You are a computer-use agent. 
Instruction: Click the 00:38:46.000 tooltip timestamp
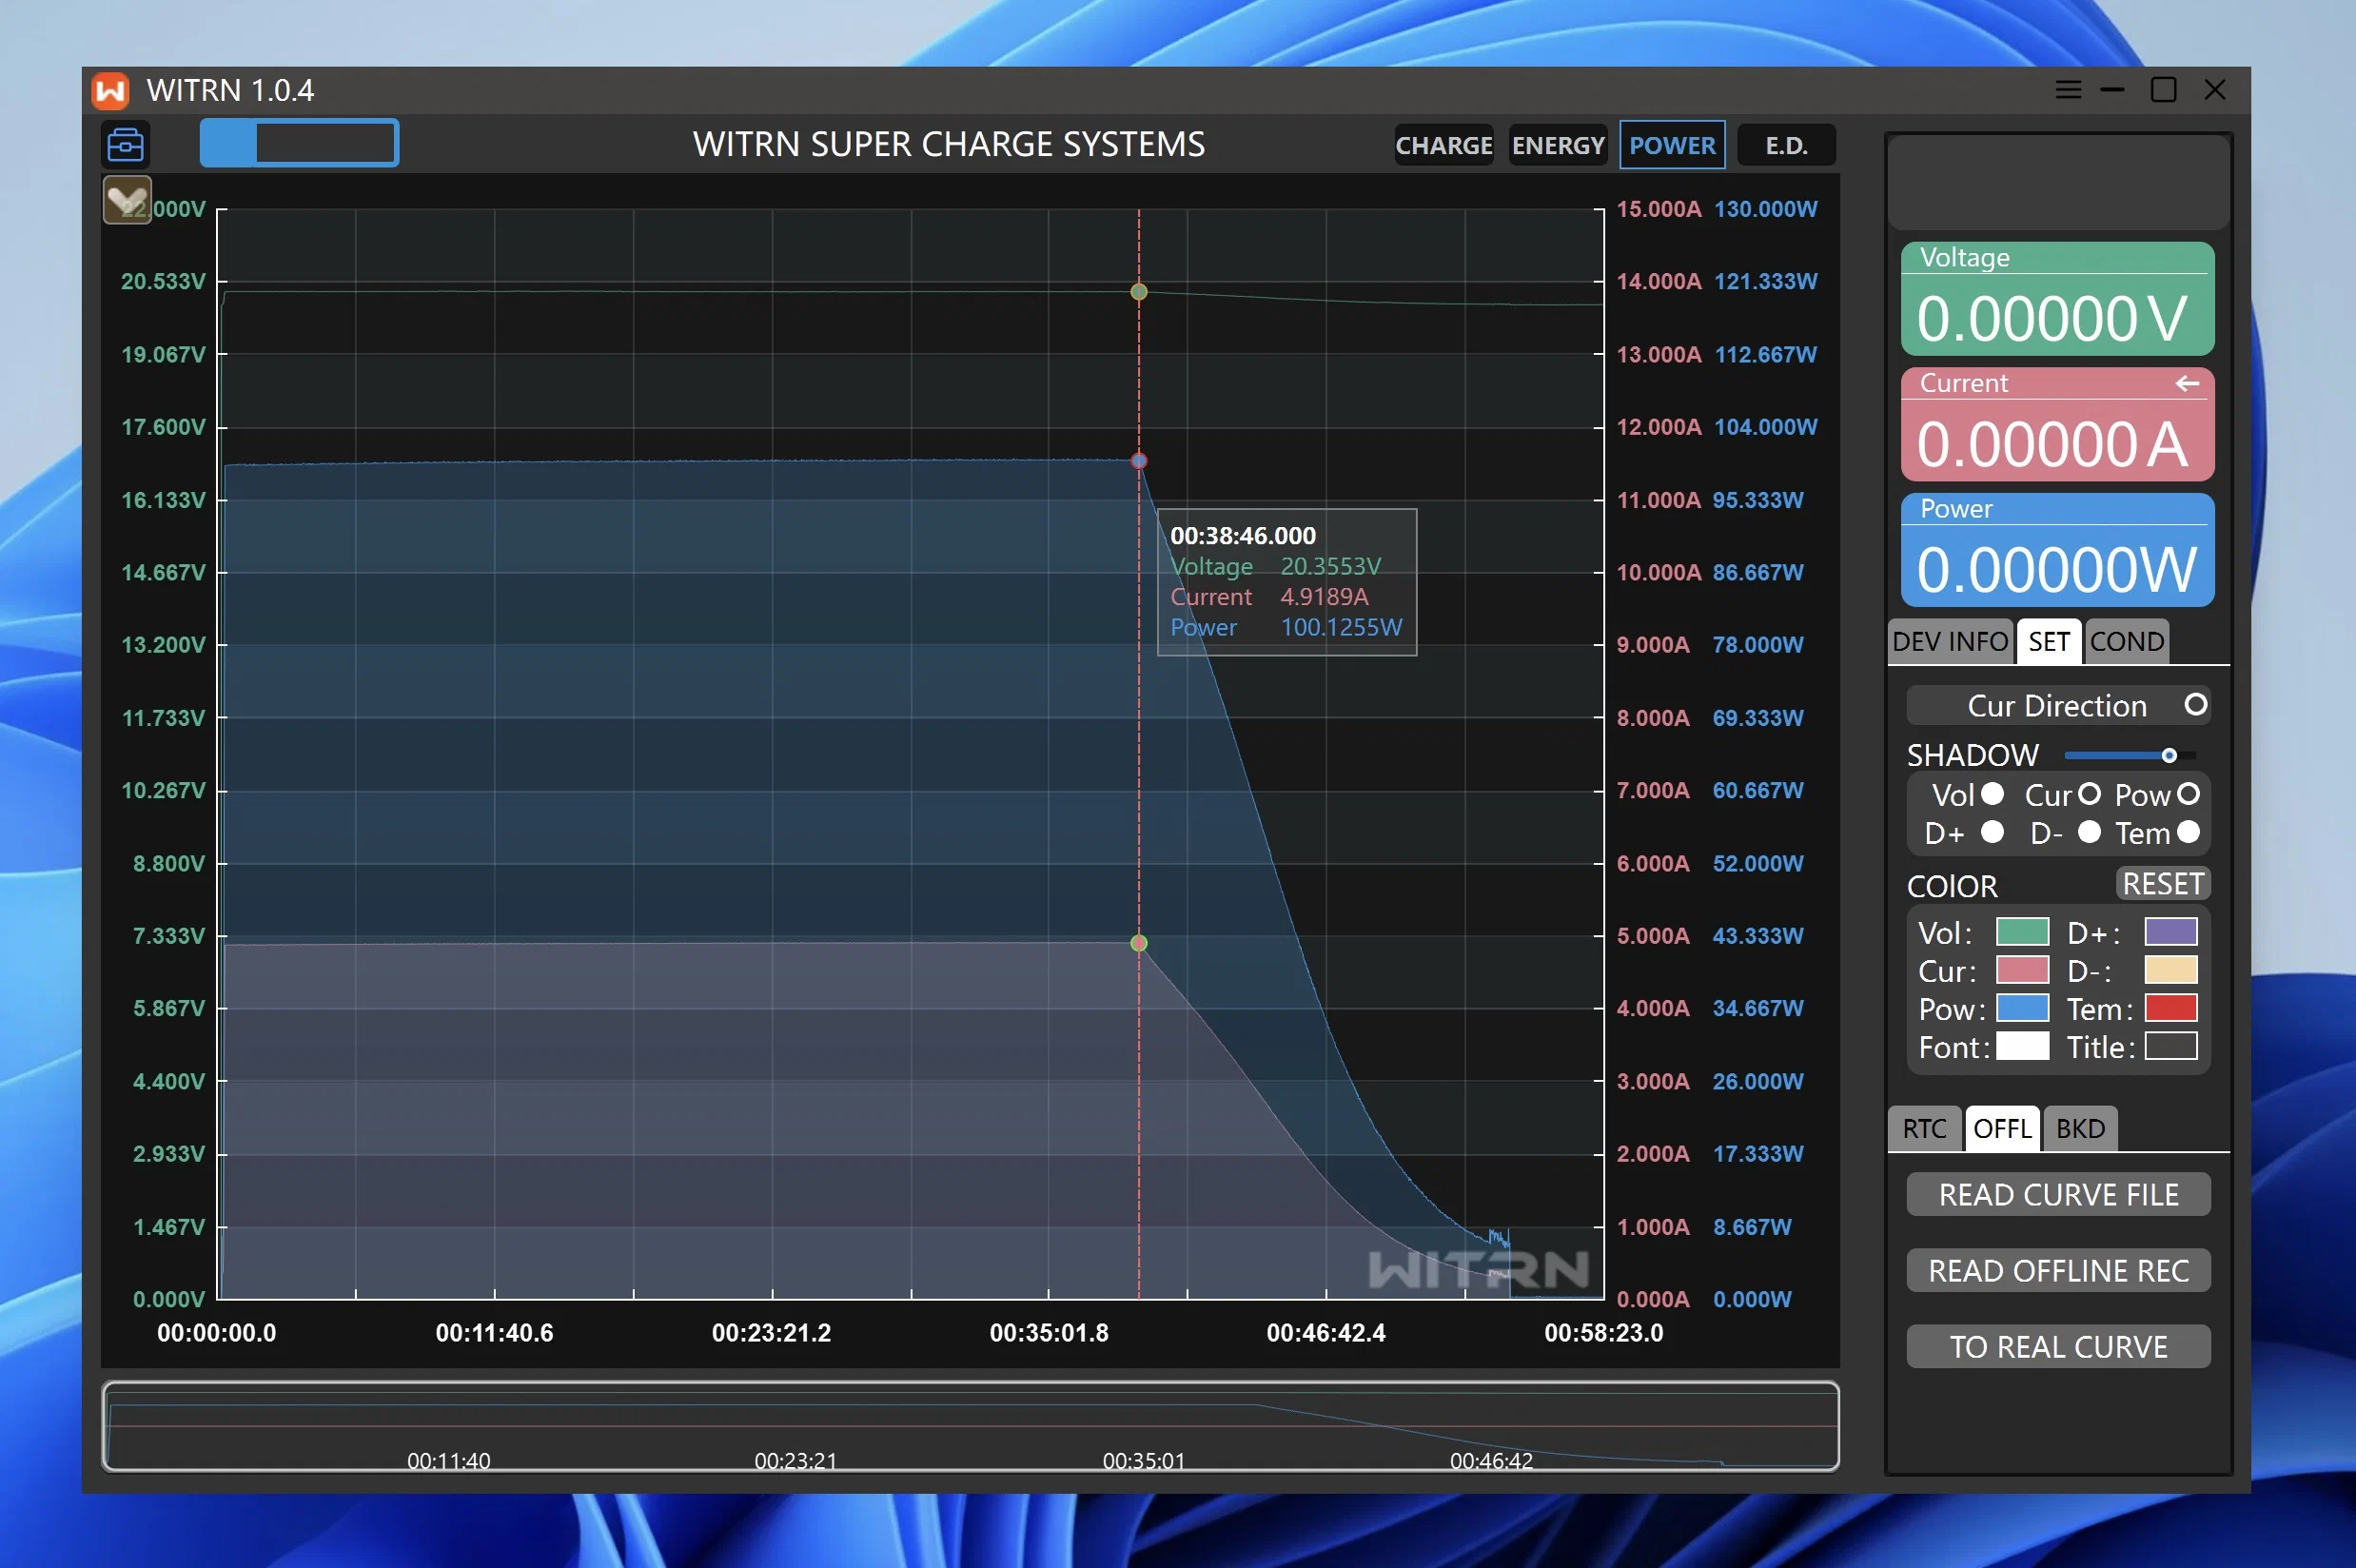click(x=1243, y=536)
